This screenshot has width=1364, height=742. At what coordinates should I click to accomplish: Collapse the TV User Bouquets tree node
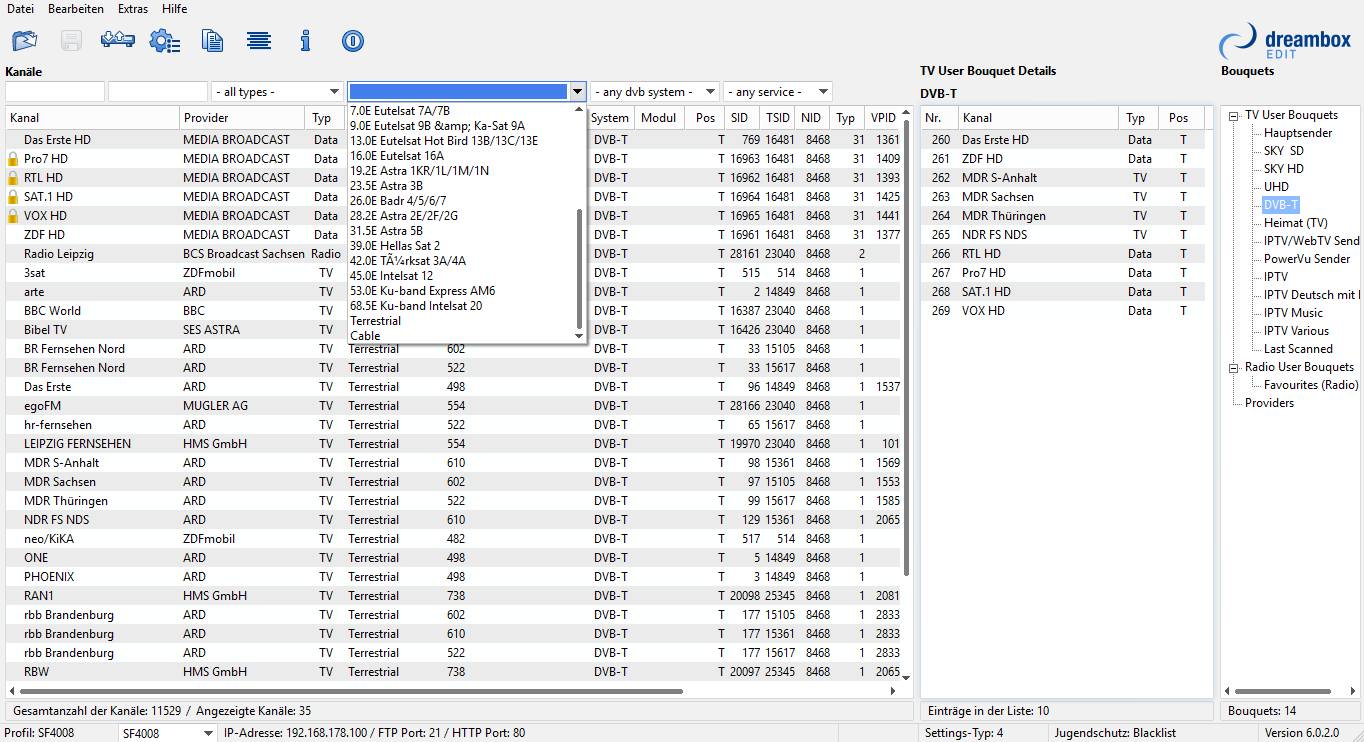1234,115
